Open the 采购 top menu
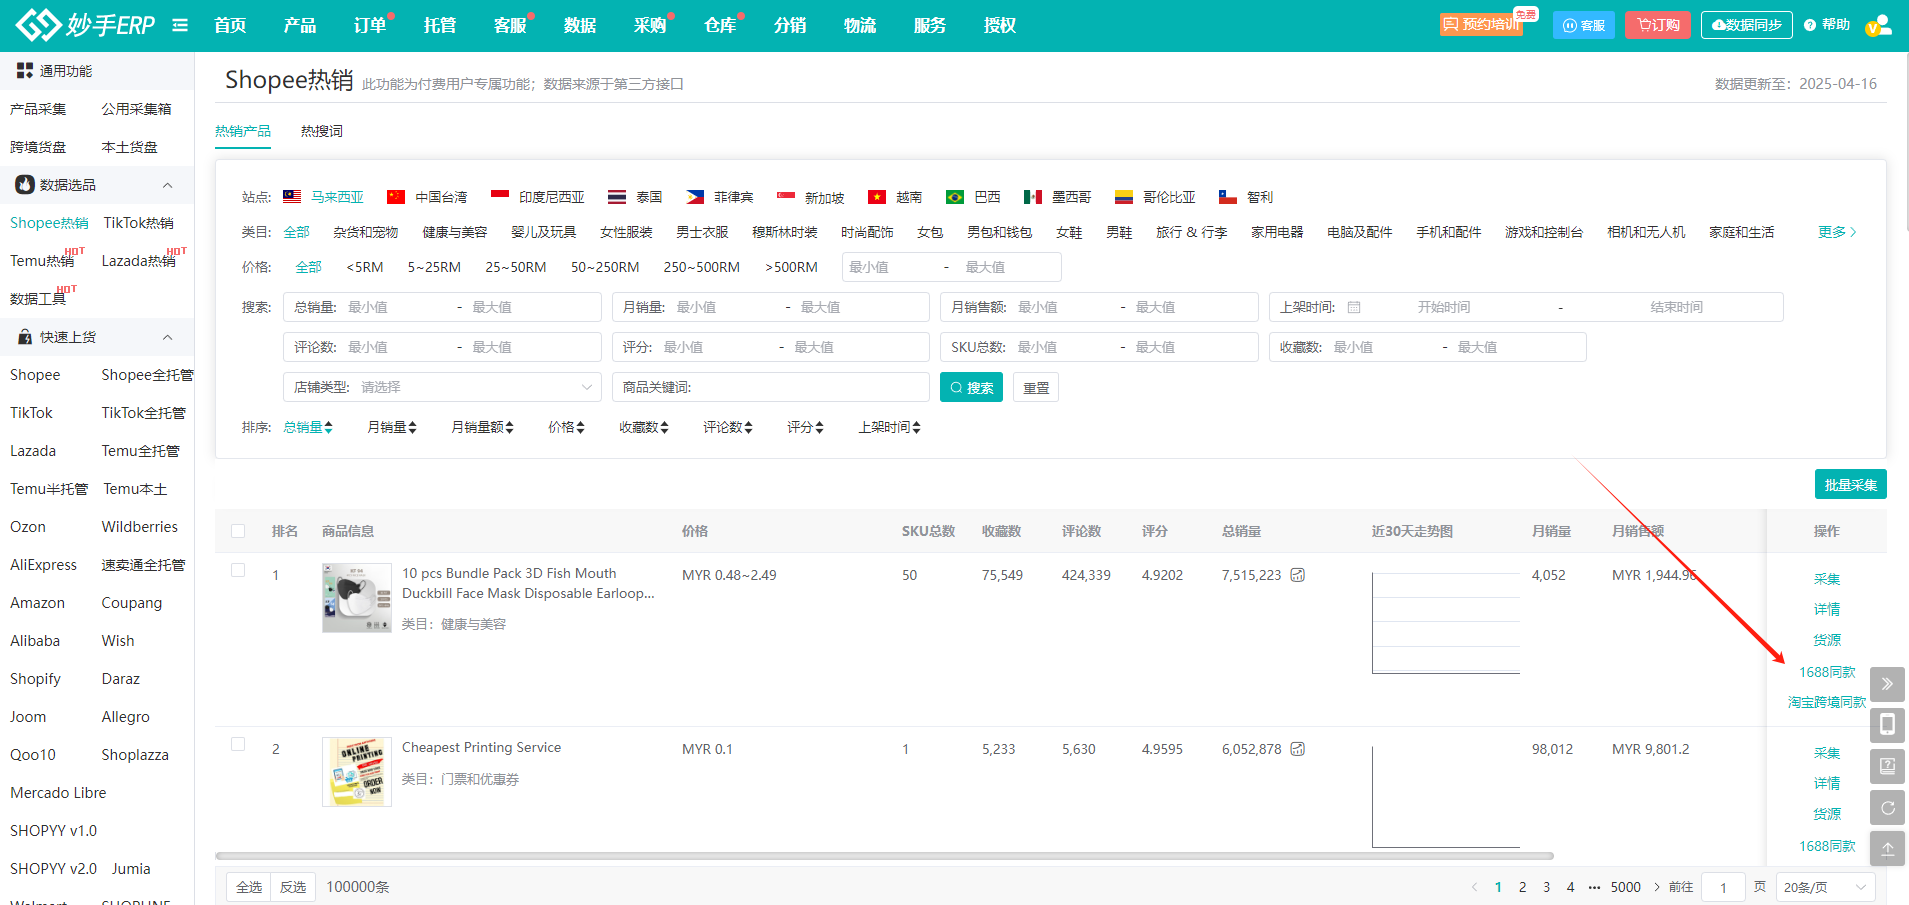The height and width of the screenshot is (905, 1909). pos(650,25)
